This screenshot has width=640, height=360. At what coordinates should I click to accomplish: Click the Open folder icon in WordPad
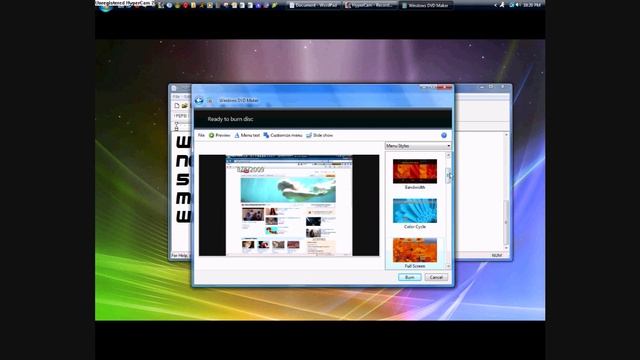click(184, 106)
